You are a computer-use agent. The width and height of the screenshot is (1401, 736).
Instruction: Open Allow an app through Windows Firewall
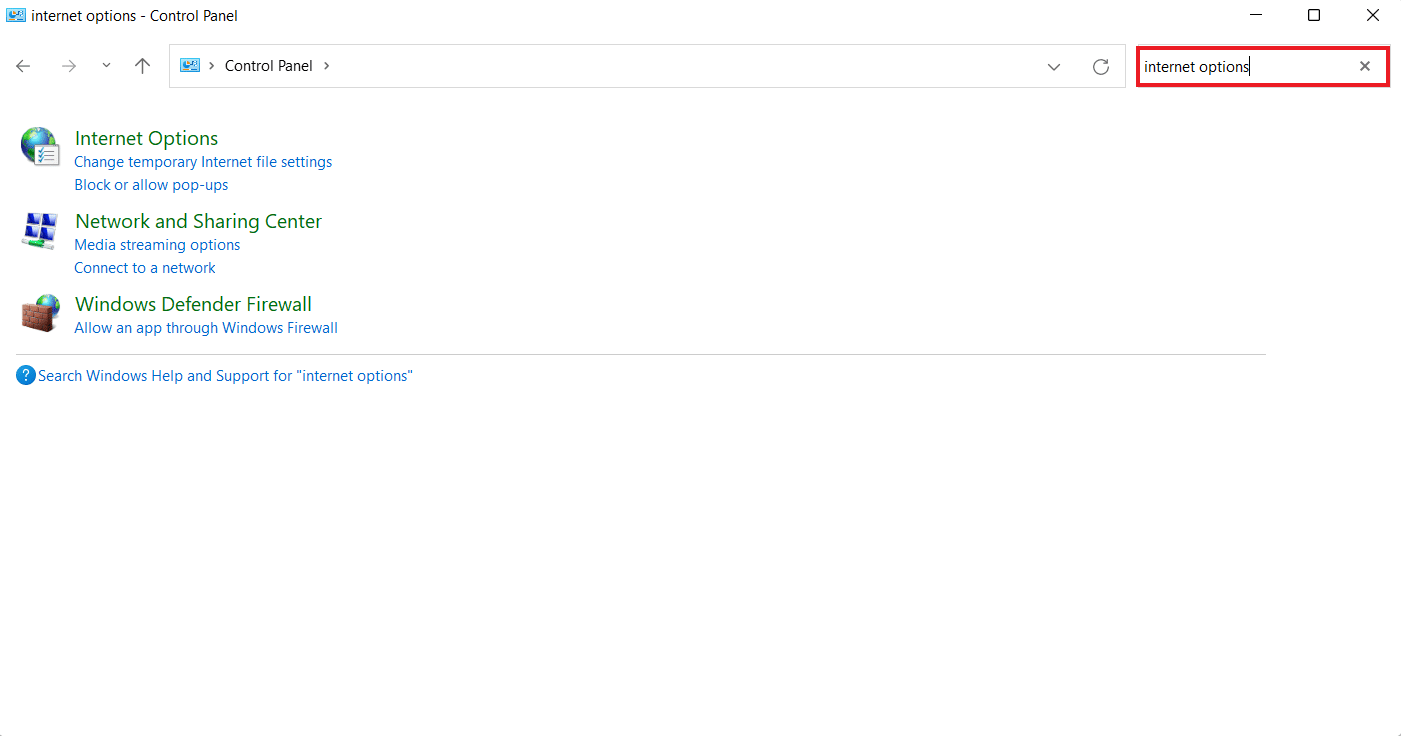click(x=206, y=328)
